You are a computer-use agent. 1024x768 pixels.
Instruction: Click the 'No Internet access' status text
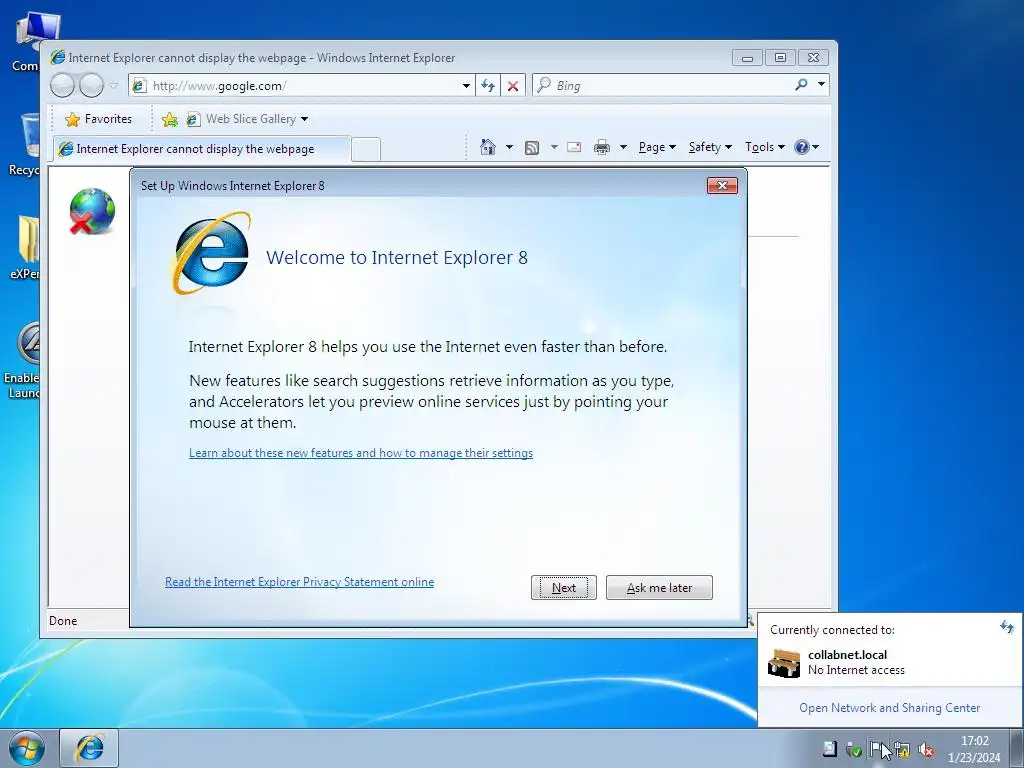pyautogui.click(x=856, y=670)
